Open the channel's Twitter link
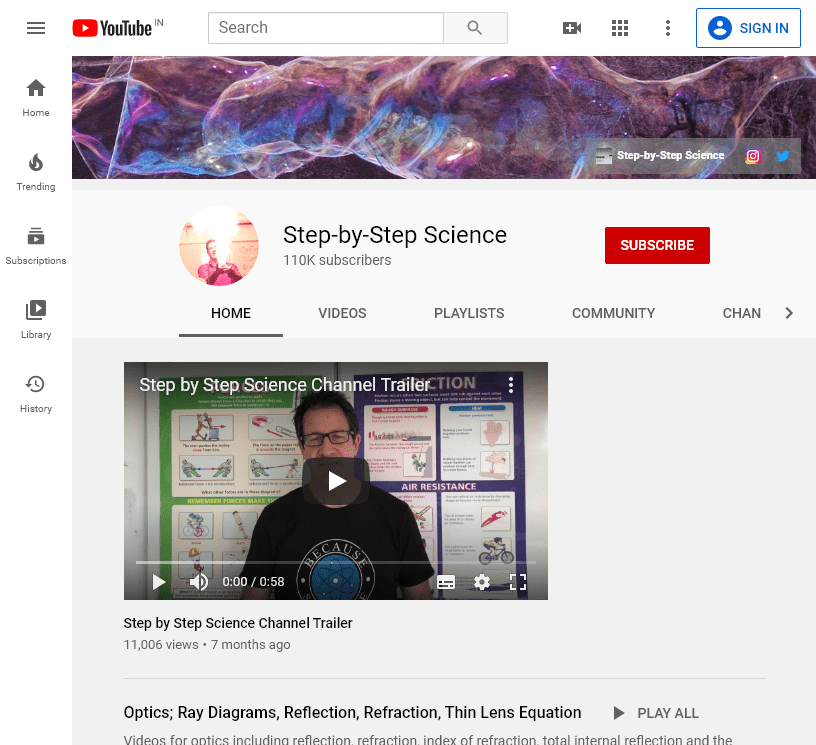Viewport: 816px width, 745px height. point(782,156)
